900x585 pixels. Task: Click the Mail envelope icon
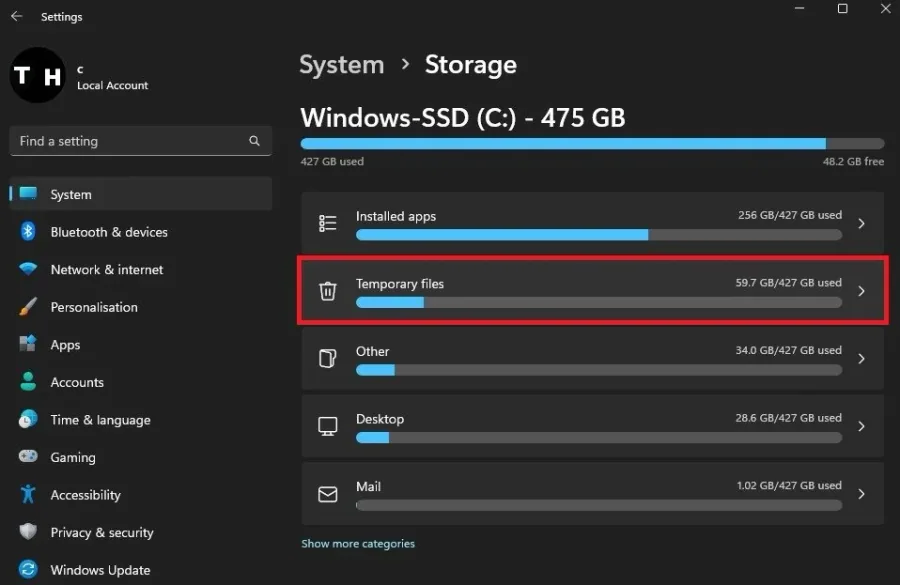tap(328, 494)
